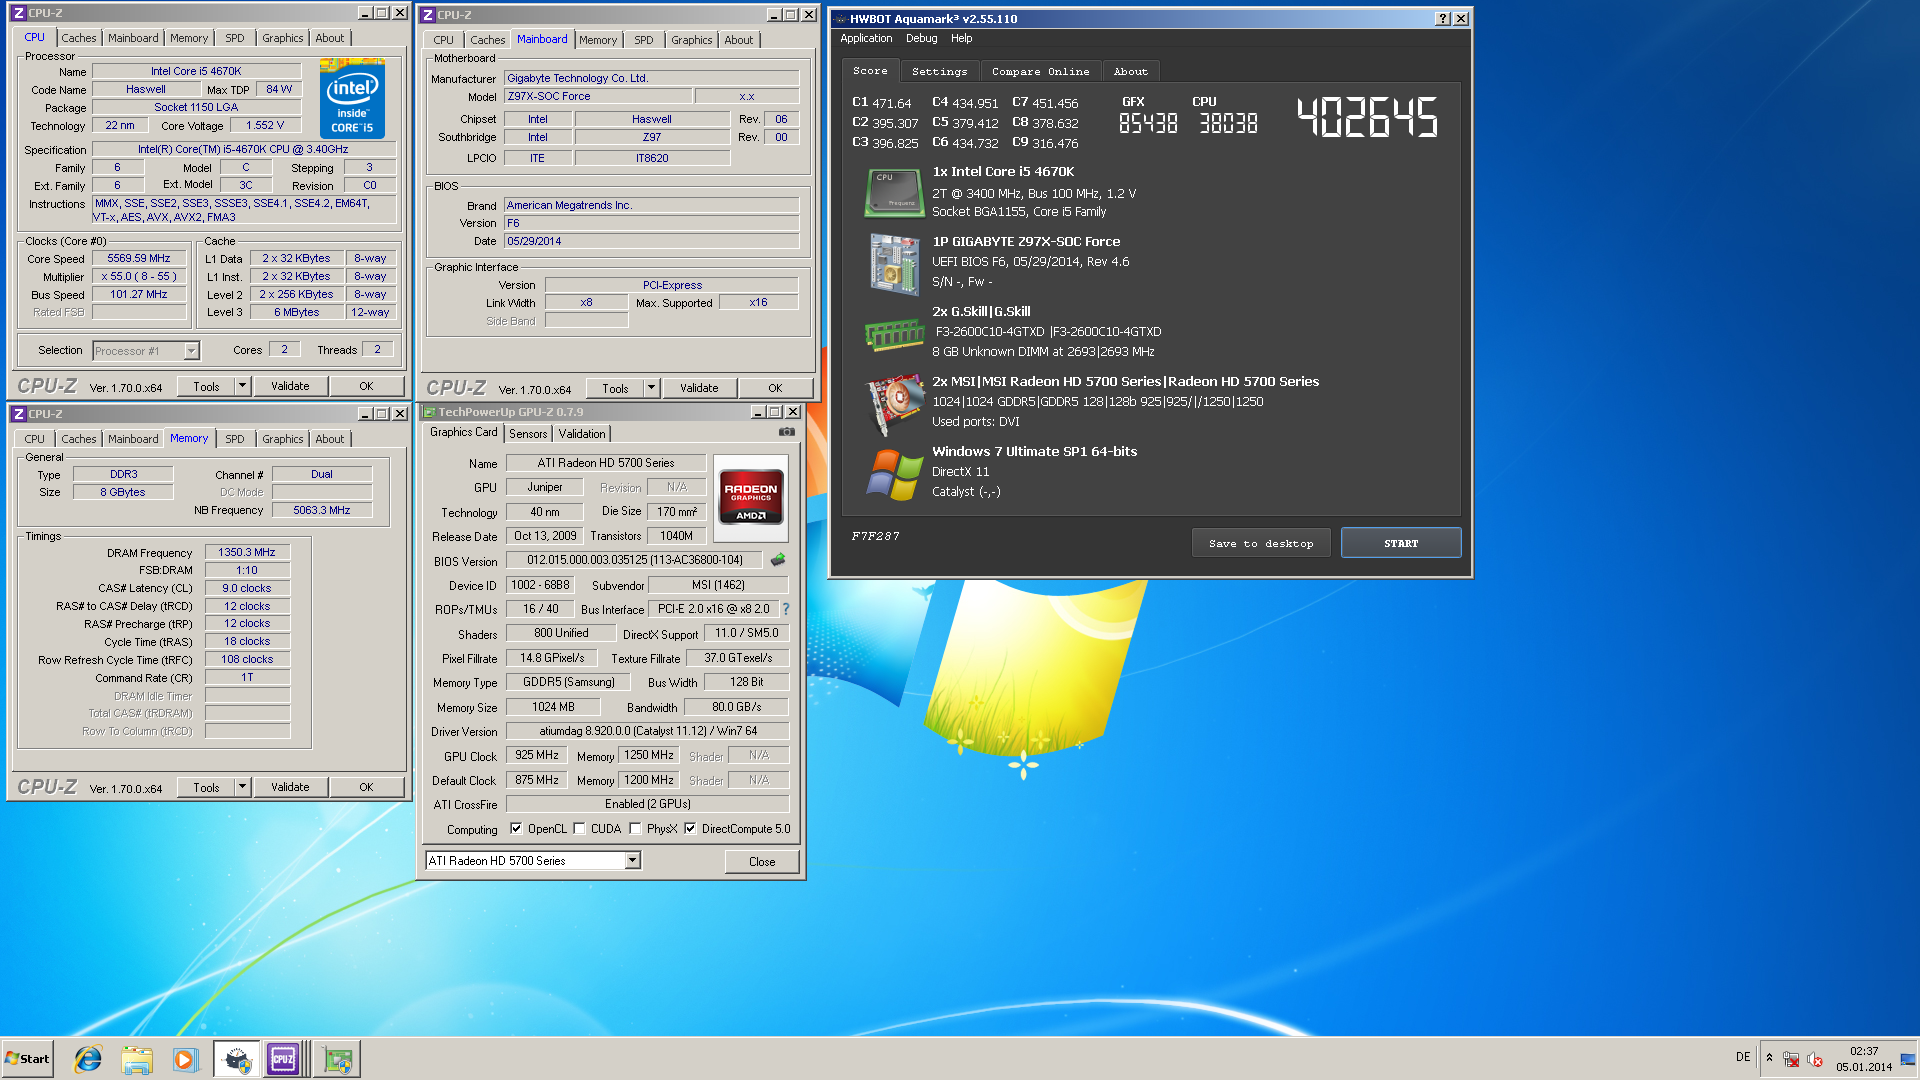Image resolution: width=1920 pixels, height=1080 pixels.
Task: Open the Validation tab in GPU-Z
Action: click(582, 434)
